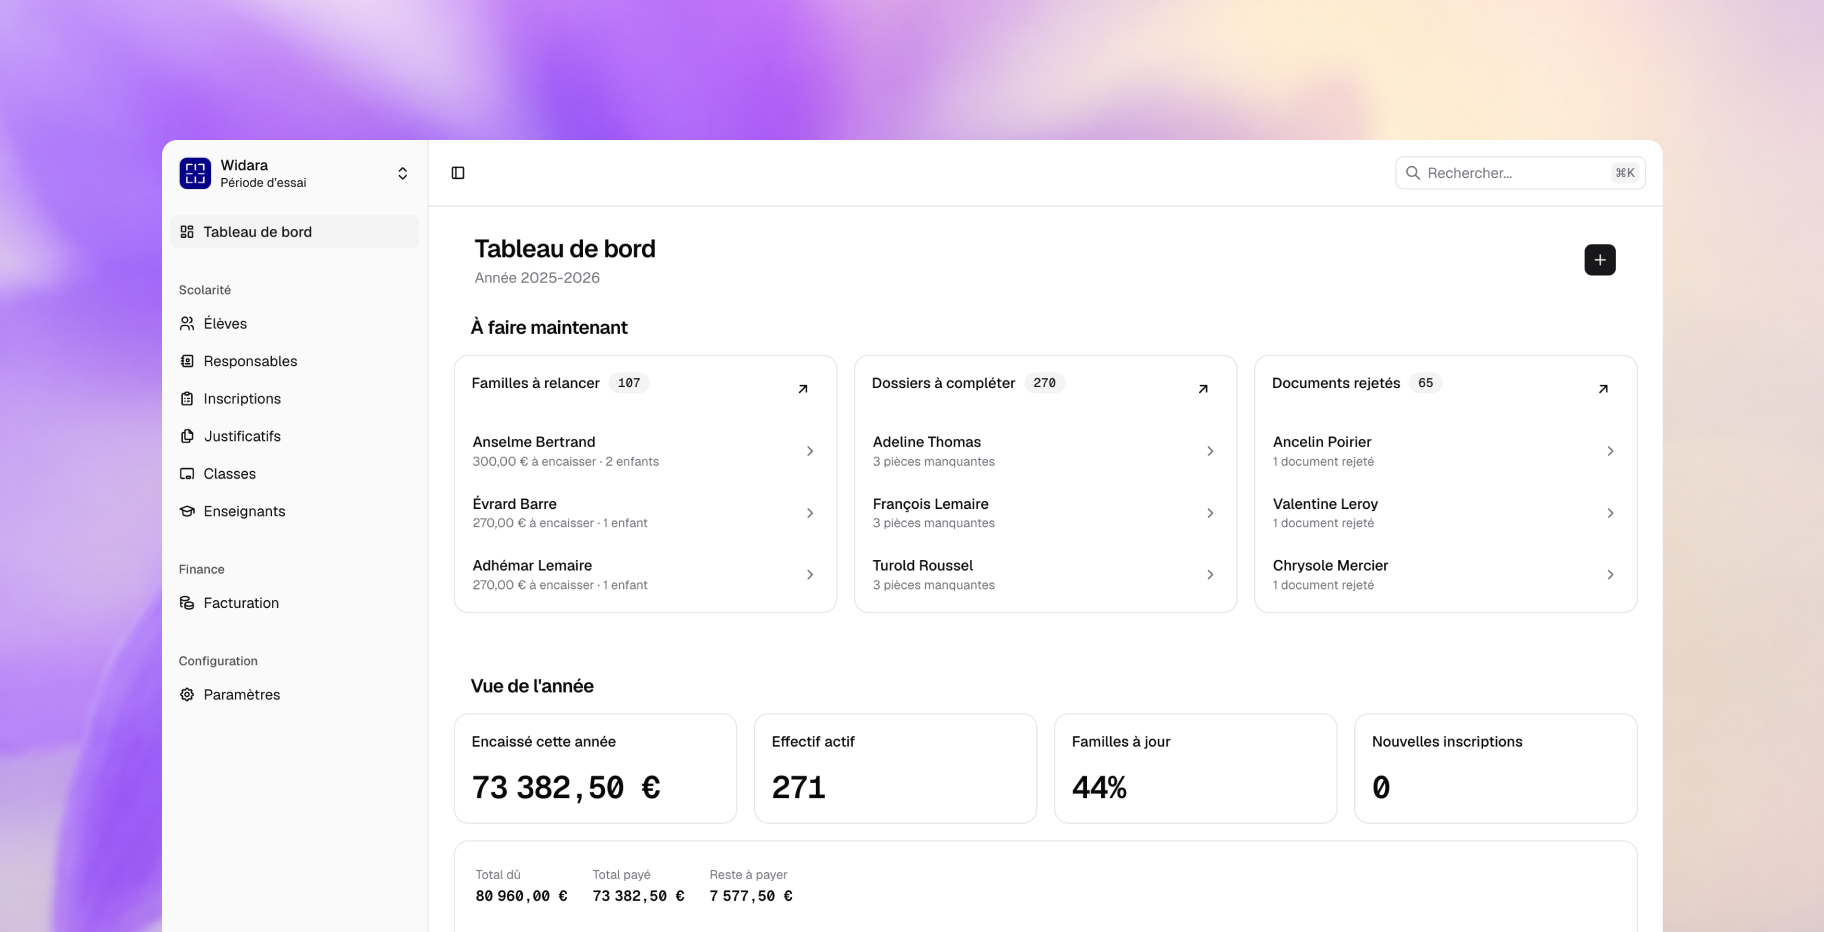Expand Adeline Thomas row chevron

(x=1210, y=451)
